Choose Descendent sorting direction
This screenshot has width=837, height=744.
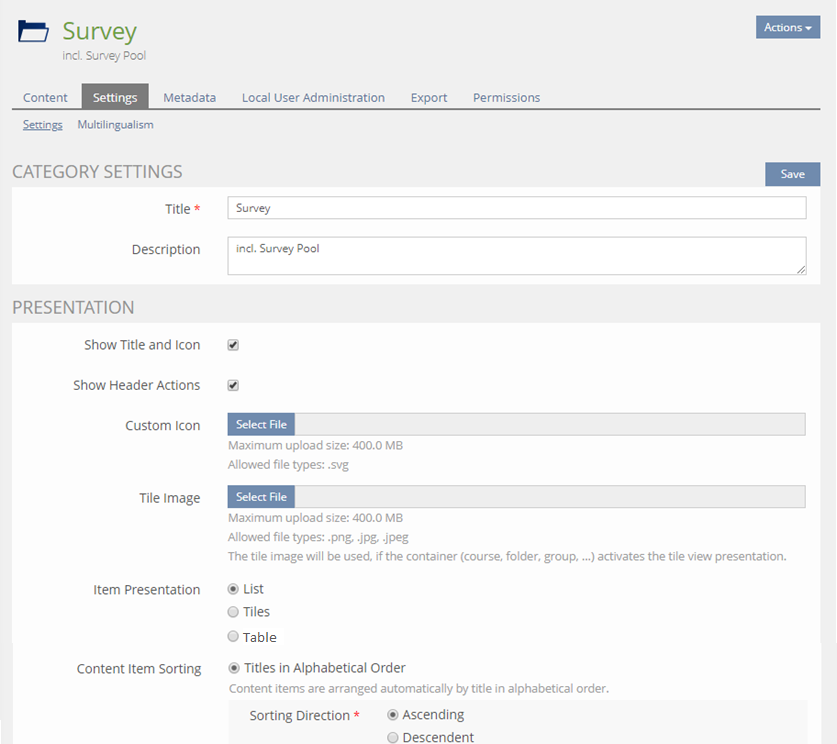tap(393, 738)
